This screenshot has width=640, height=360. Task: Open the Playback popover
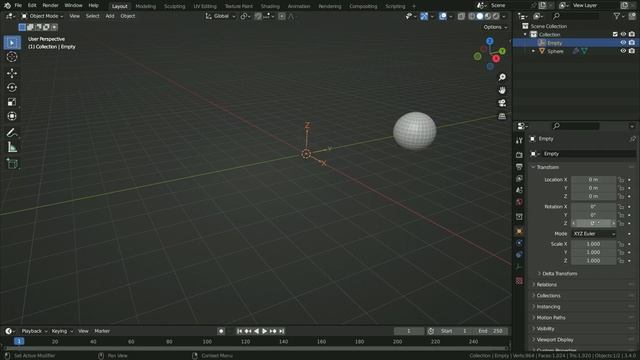click(34, 331)
